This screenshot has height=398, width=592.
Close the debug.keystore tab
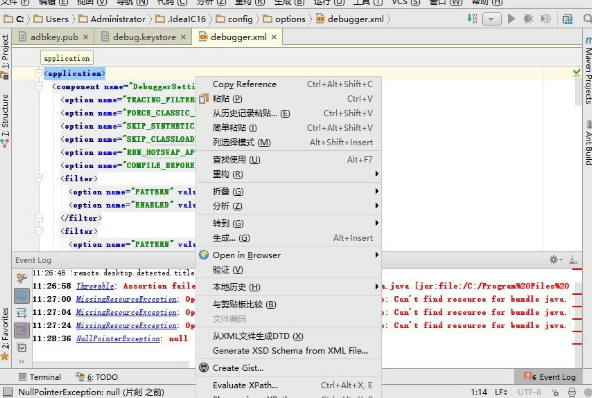click(183, 37)
